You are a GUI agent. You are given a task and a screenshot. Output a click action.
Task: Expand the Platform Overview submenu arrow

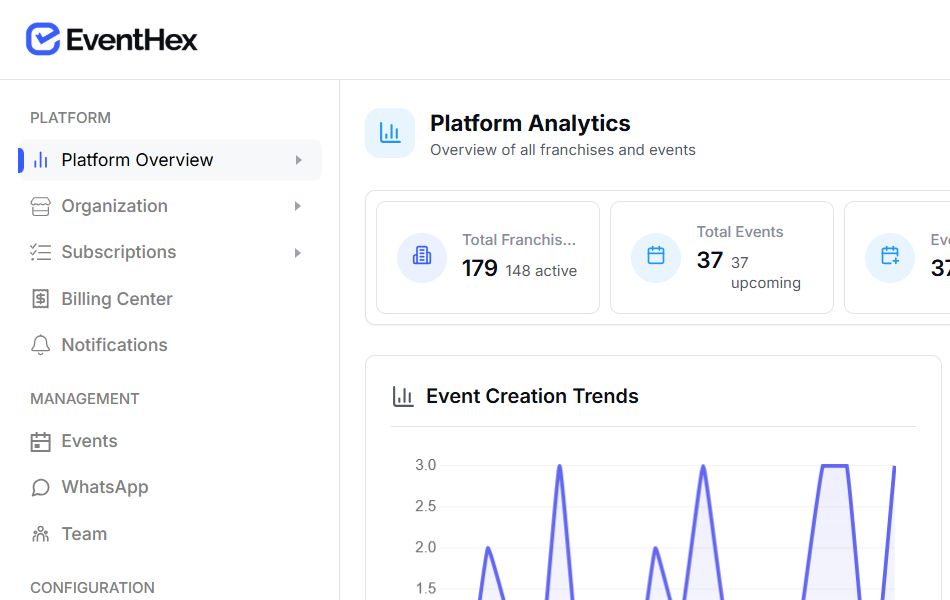coord(298,160)
